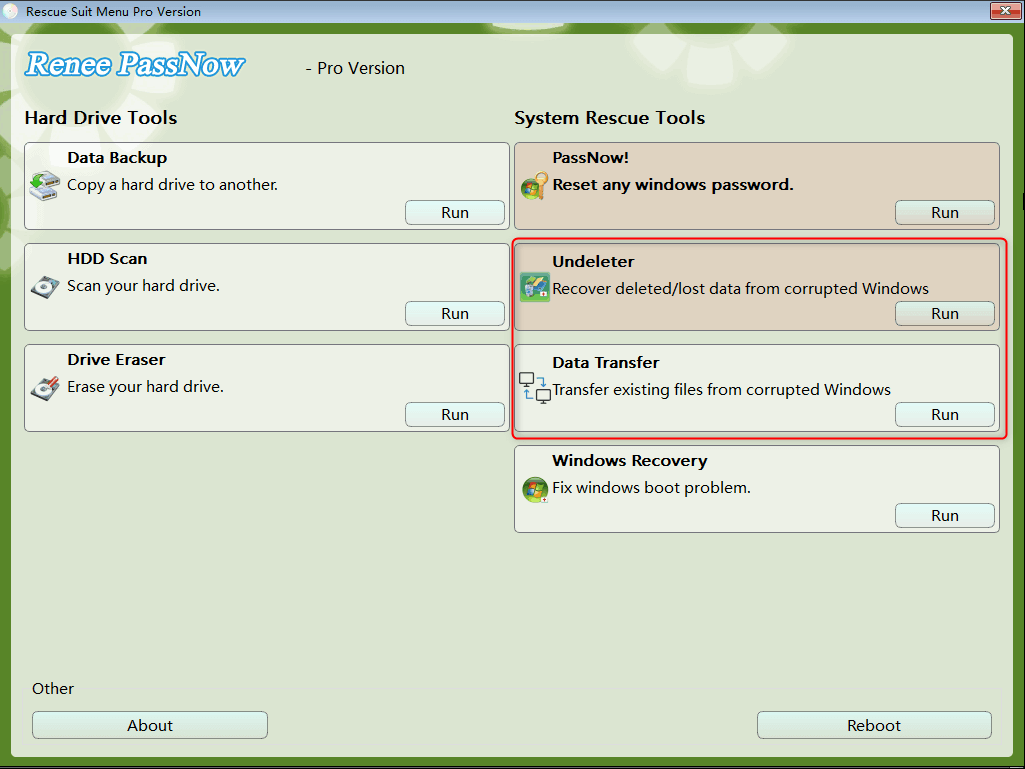
Task: Select the 'HDD Scan' title text
Action: [107, 258]
